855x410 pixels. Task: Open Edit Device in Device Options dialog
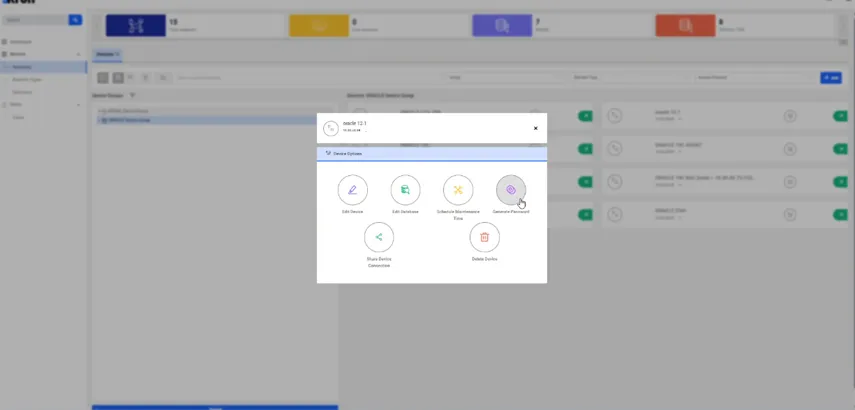point(352,190)
